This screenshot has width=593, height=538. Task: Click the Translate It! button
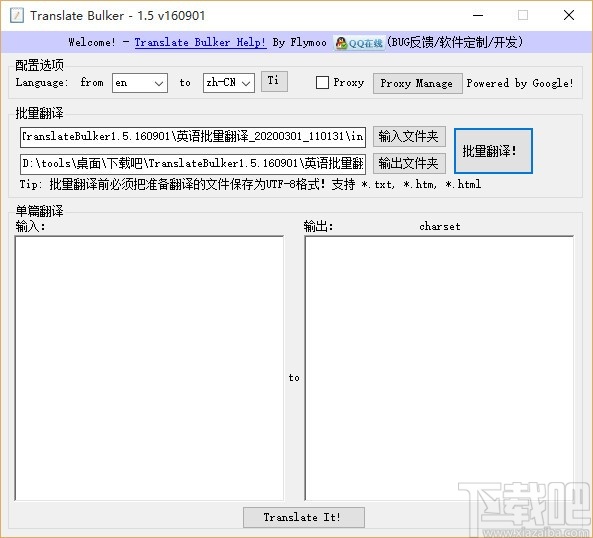coord(304,517)
